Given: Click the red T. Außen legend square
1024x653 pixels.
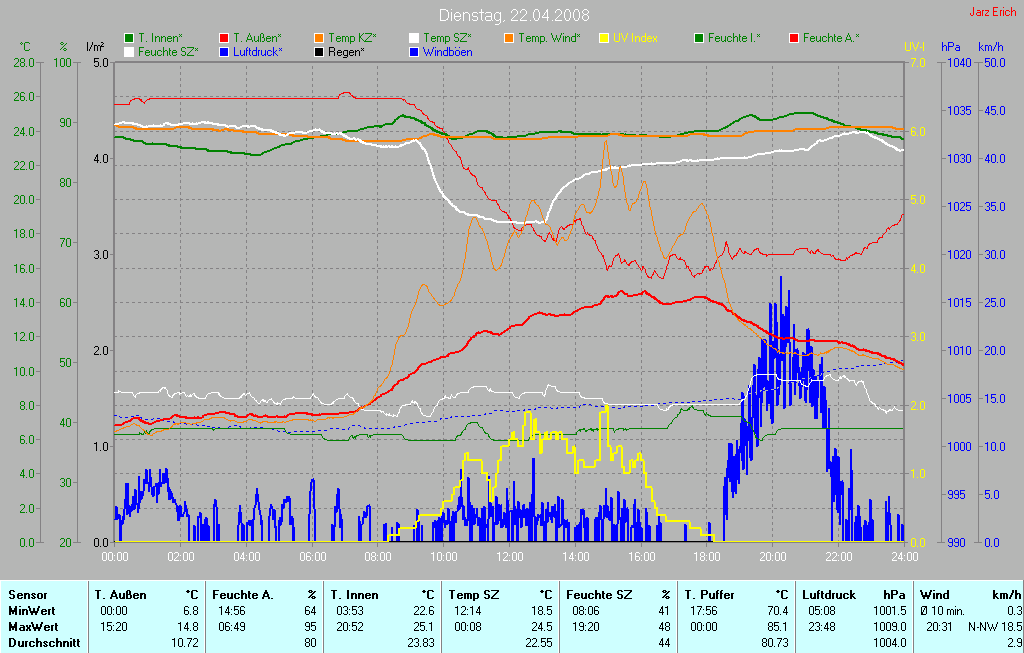Looking at the screenshot, I should 224,38.
